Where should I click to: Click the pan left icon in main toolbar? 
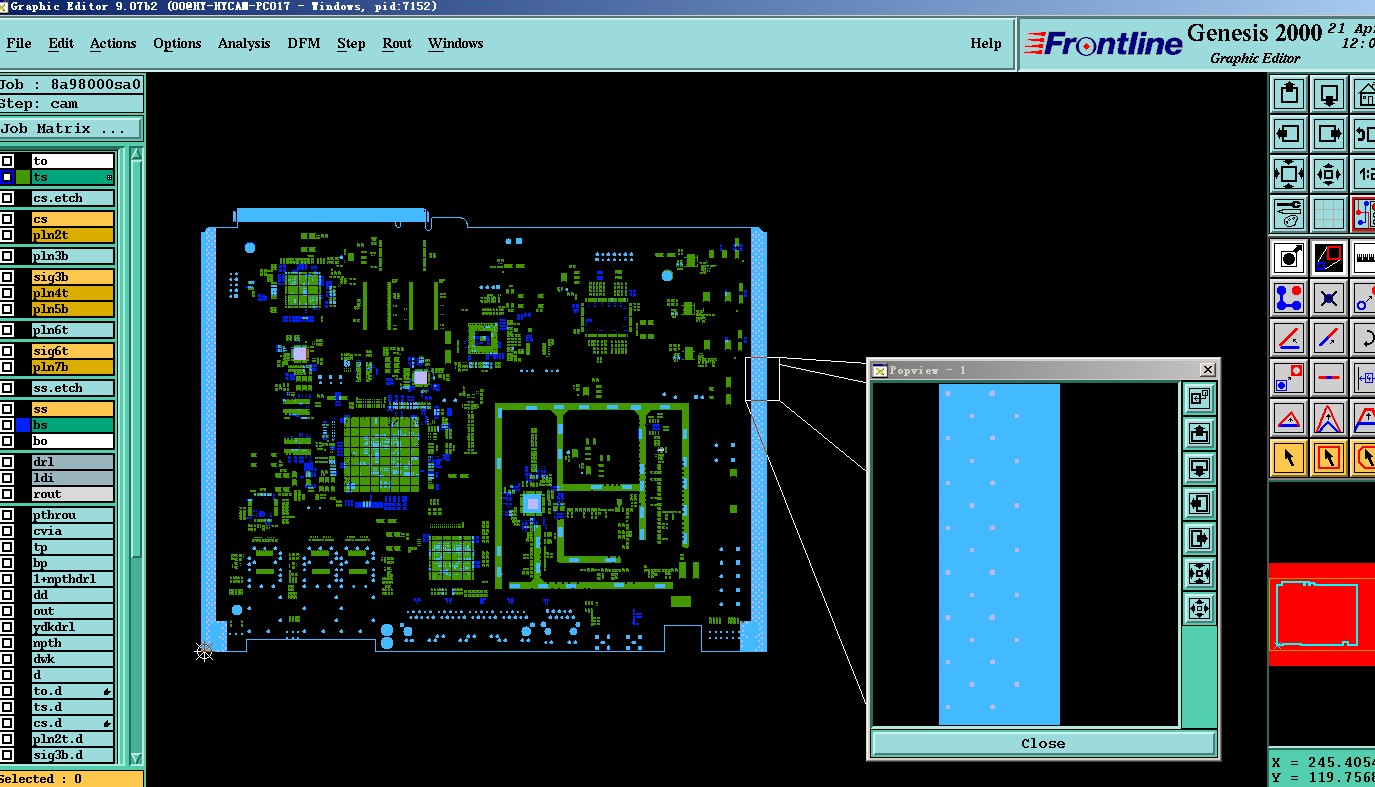tap(1289, 134)
